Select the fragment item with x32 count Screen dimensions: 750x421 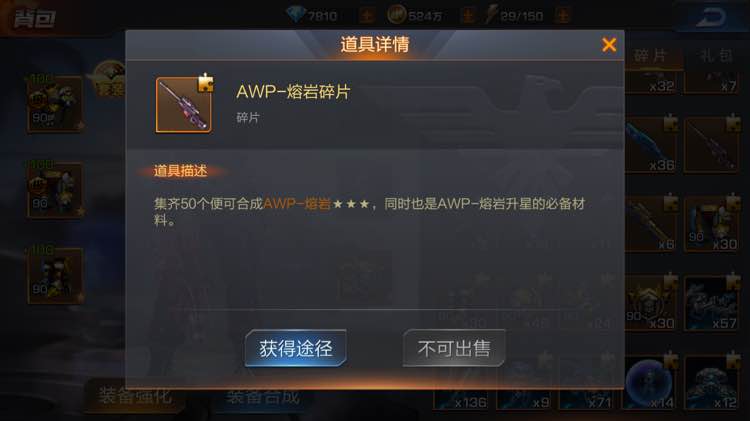click(x=651, y=82)
